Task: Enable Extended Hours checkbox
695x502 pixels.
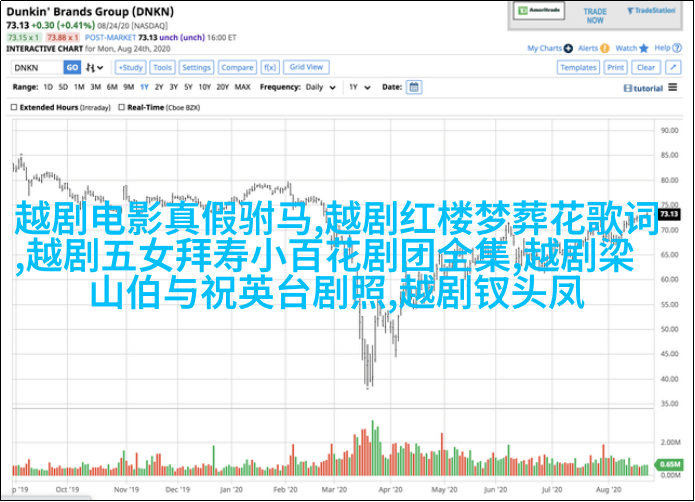Action: 14,107
